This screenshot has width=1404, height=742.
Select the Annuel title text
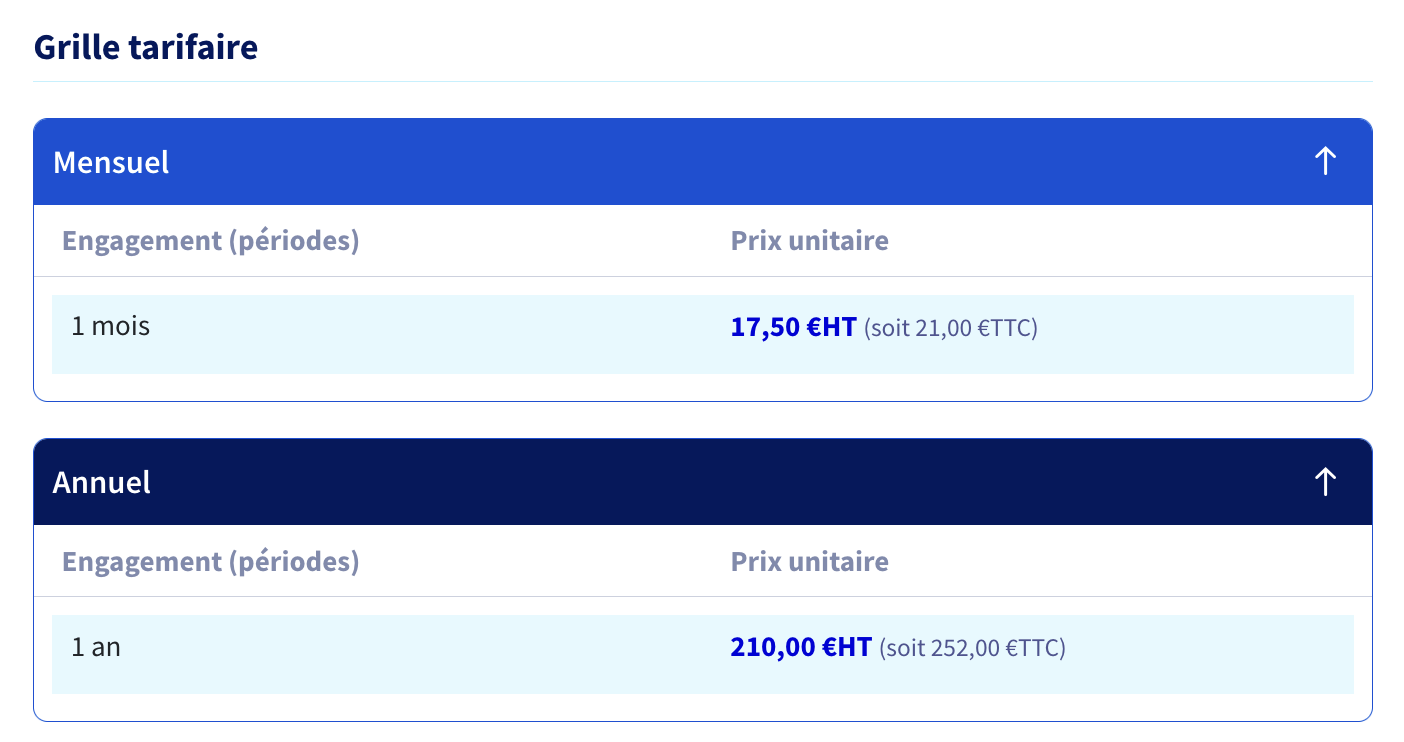coord(102,482)
